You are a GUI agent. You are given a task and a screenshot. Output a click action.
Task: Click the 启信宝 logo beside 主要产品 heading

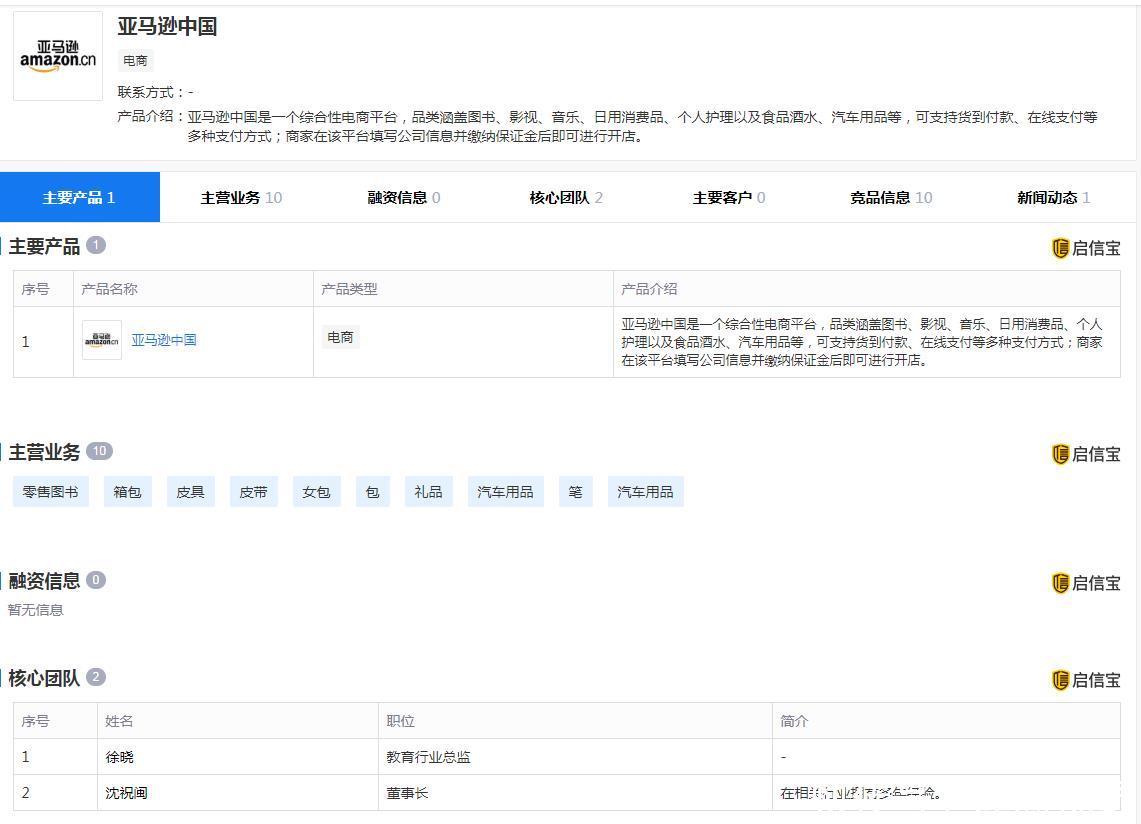pos(1086,248)
